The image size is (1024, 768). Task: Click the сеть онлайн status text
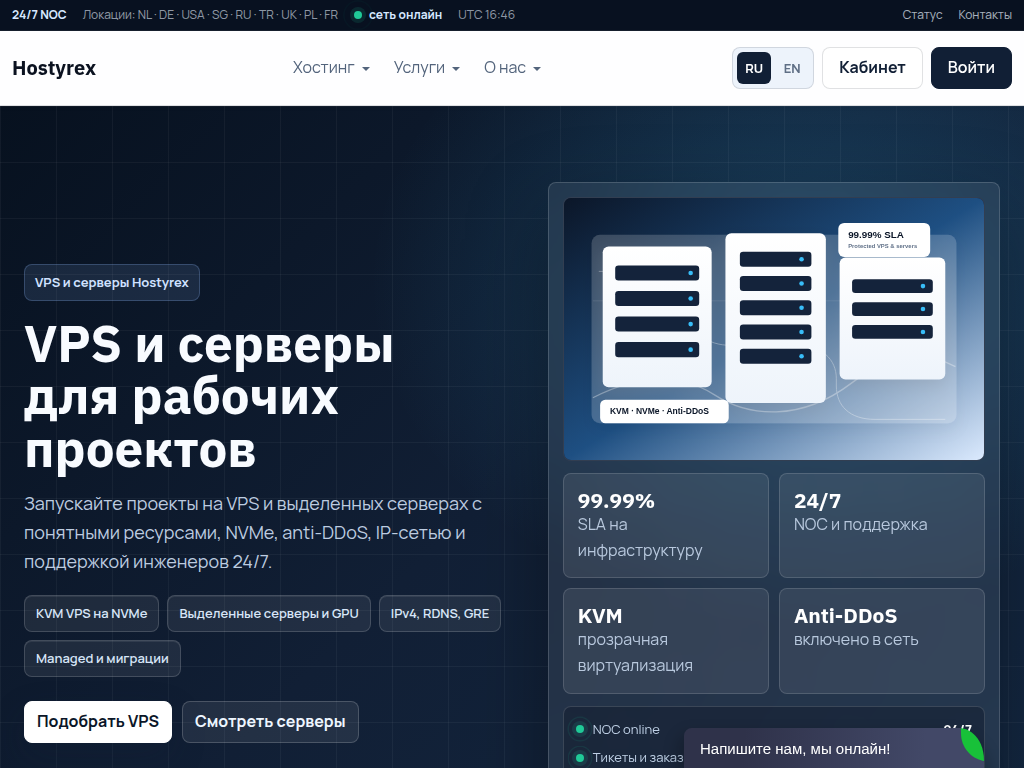pyautogui.click(x=406, y=14)
